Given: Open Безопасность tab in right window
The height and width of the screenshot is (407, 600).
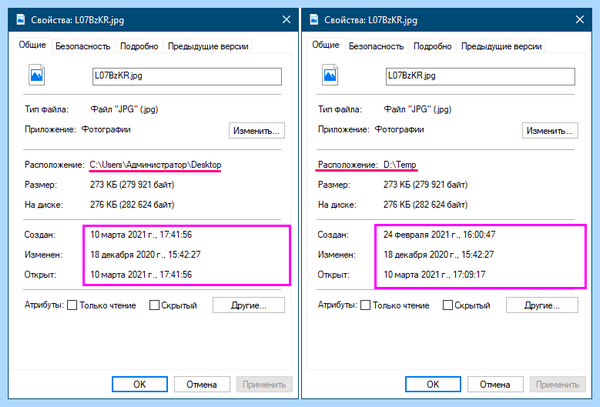Looking at the screenshot, I should pos(376,46).
